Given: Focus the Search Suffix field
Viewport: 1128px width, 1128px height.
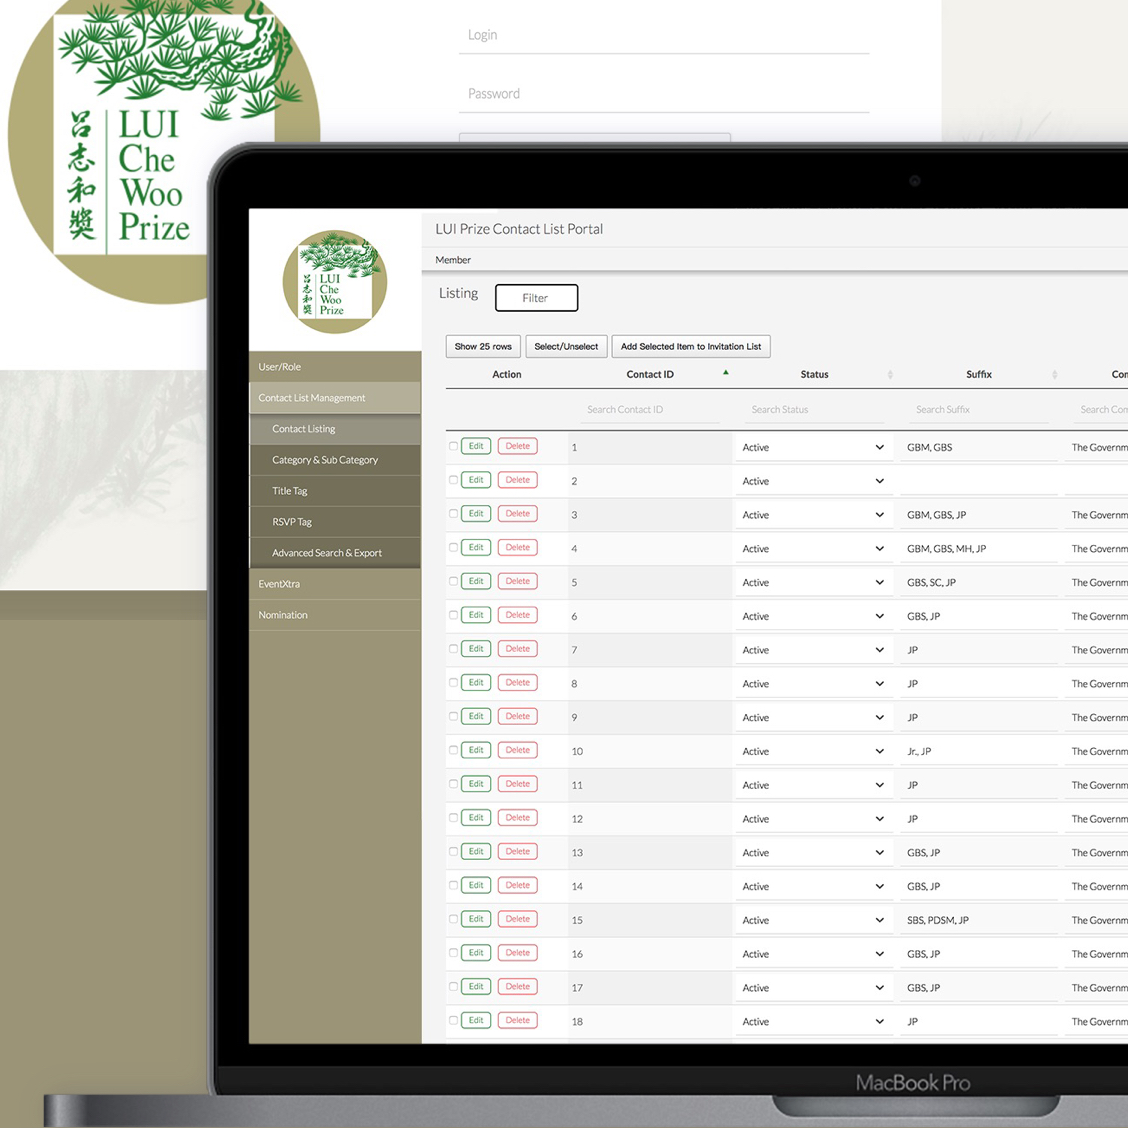Looking at the screenshot, I should 978,410.
